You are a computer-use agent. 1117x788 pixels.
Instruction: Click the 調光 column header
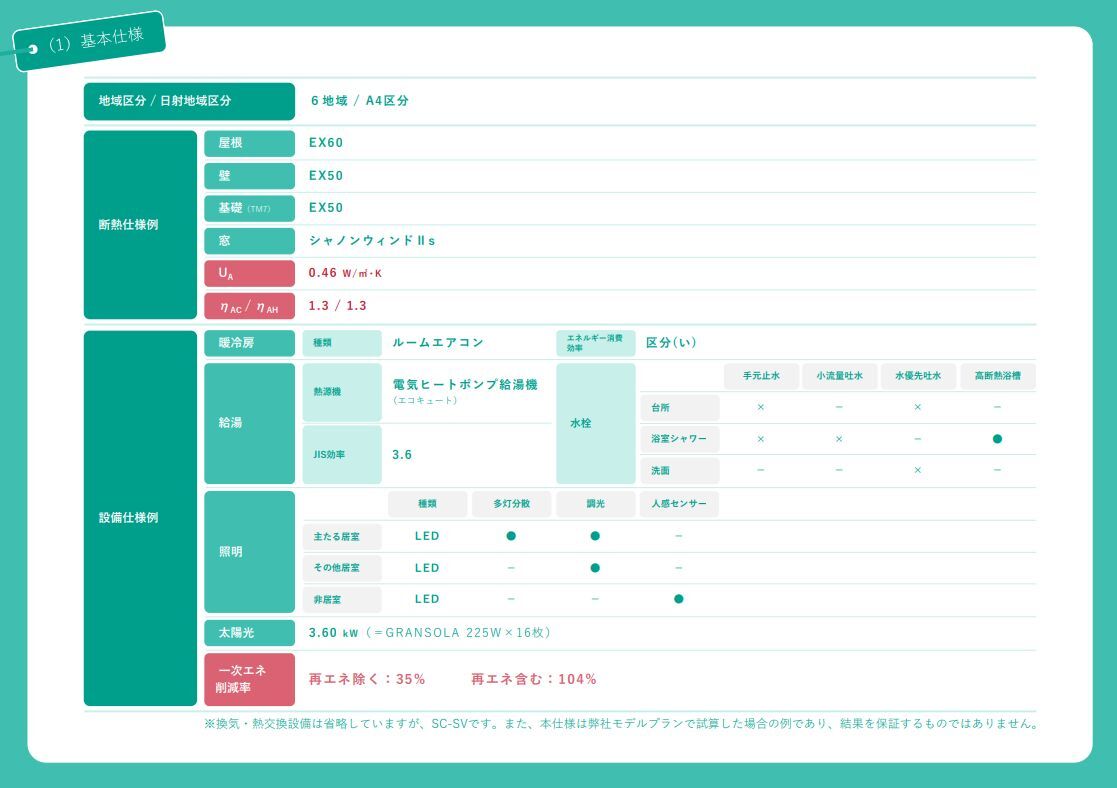click(x=596, y=504)
